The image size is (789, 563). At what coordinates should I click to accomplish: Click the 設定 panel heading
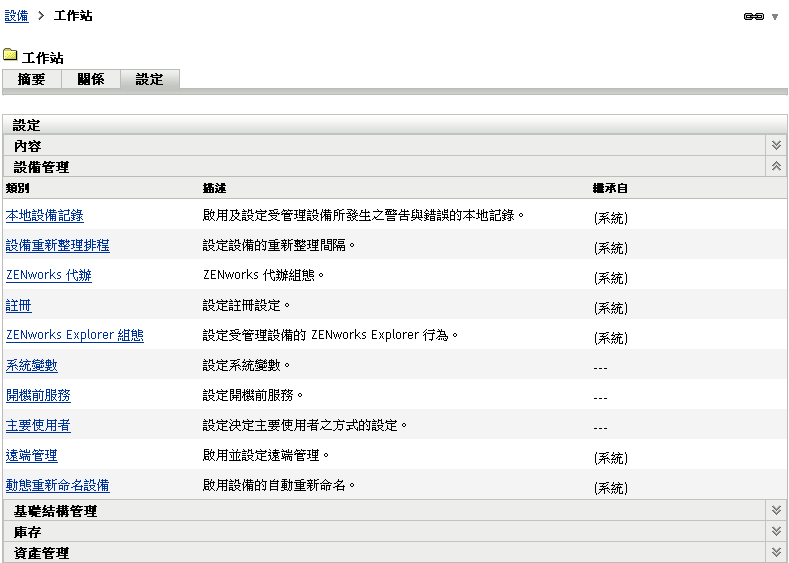coord(26,125)
